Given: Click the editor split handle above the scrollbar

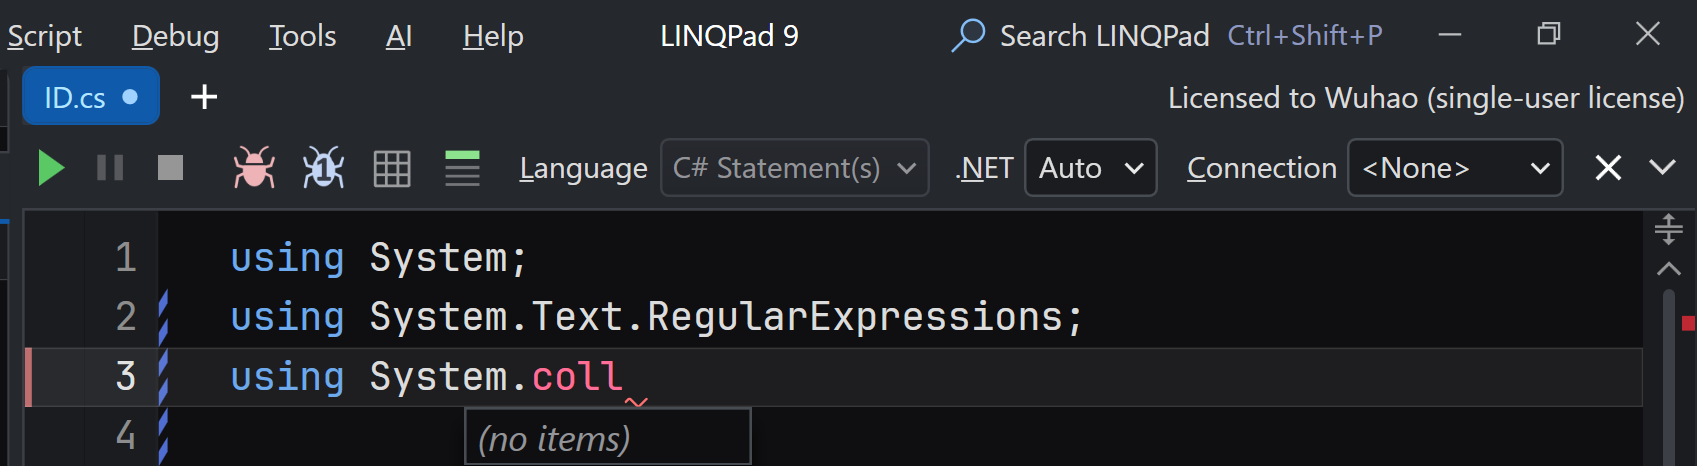Looking at the screenshot, I should 1668,229.
